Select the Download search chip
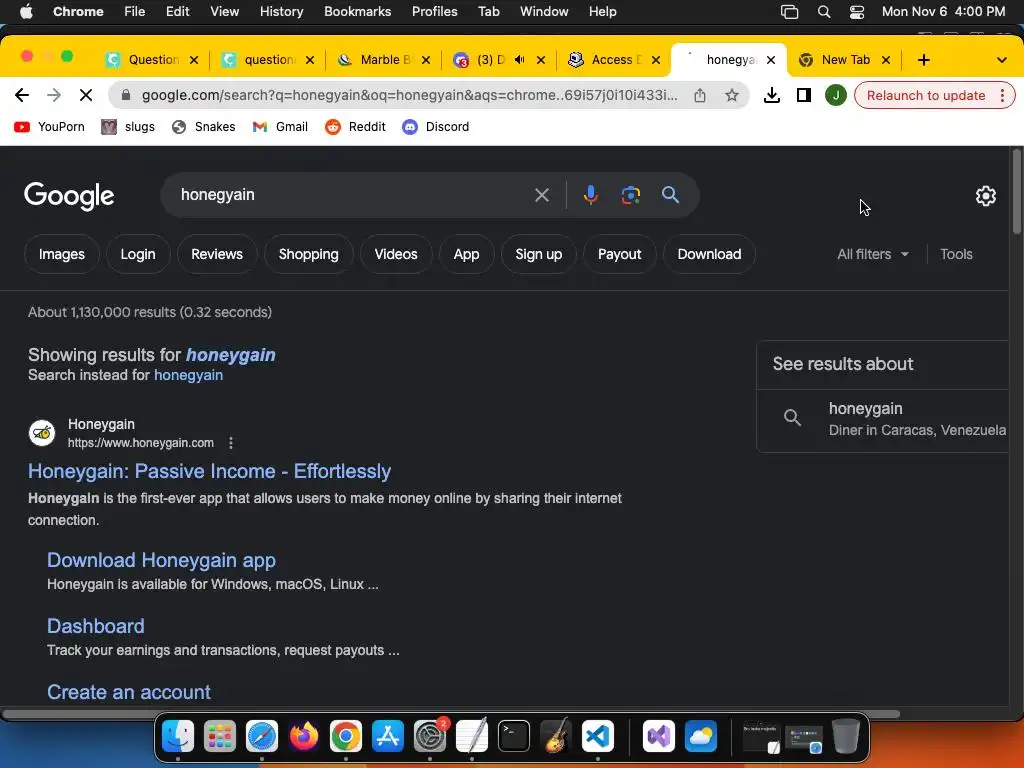Image resolution: width=1024 pixels, height=768 pixels. [709, 254]
